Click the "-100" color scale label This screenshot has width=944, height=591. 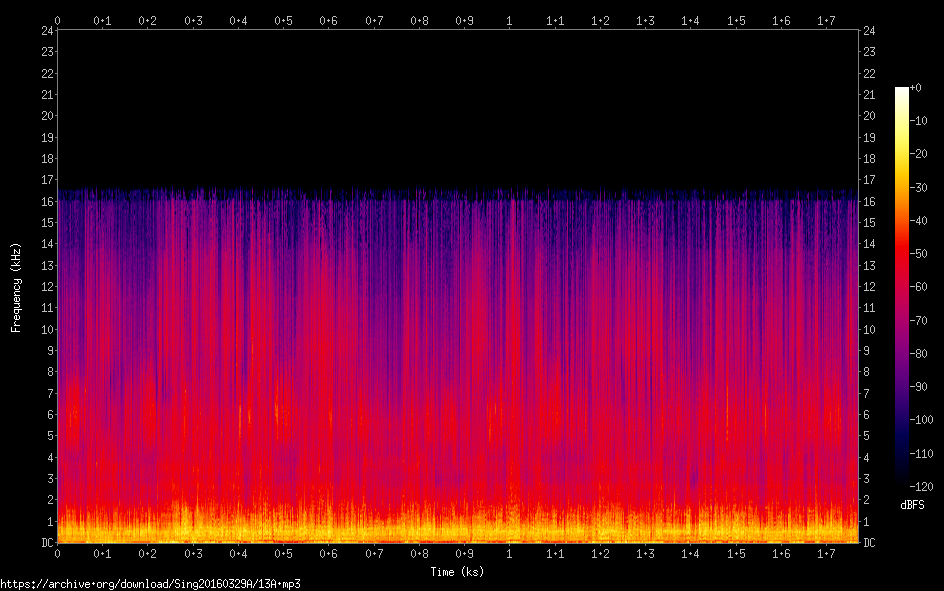pyautogui.click(x=921, y=420)
